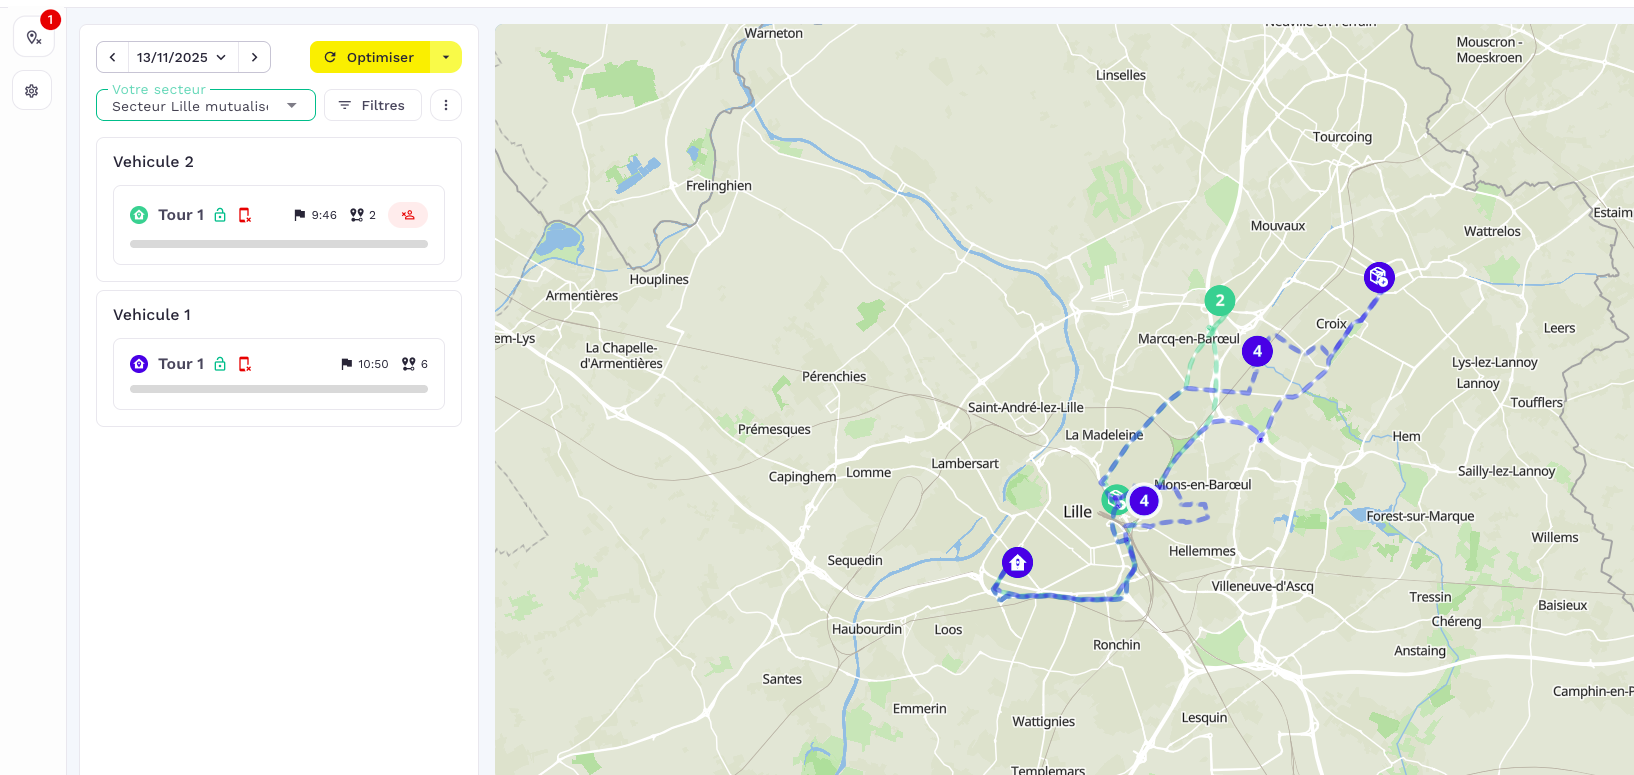Click the red unassigned driver icon on Vehicule 2

click(x=408, y=215)
